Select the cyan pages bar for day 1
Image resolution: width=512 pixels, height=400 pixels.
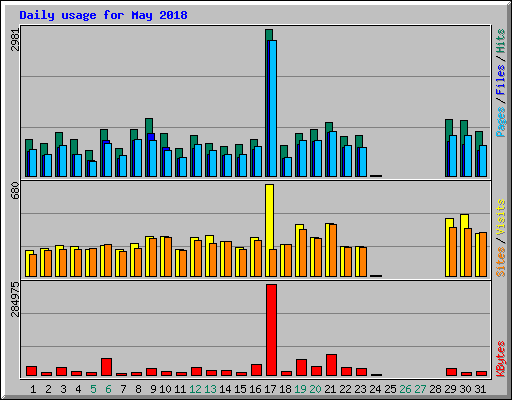click(33, 163)
